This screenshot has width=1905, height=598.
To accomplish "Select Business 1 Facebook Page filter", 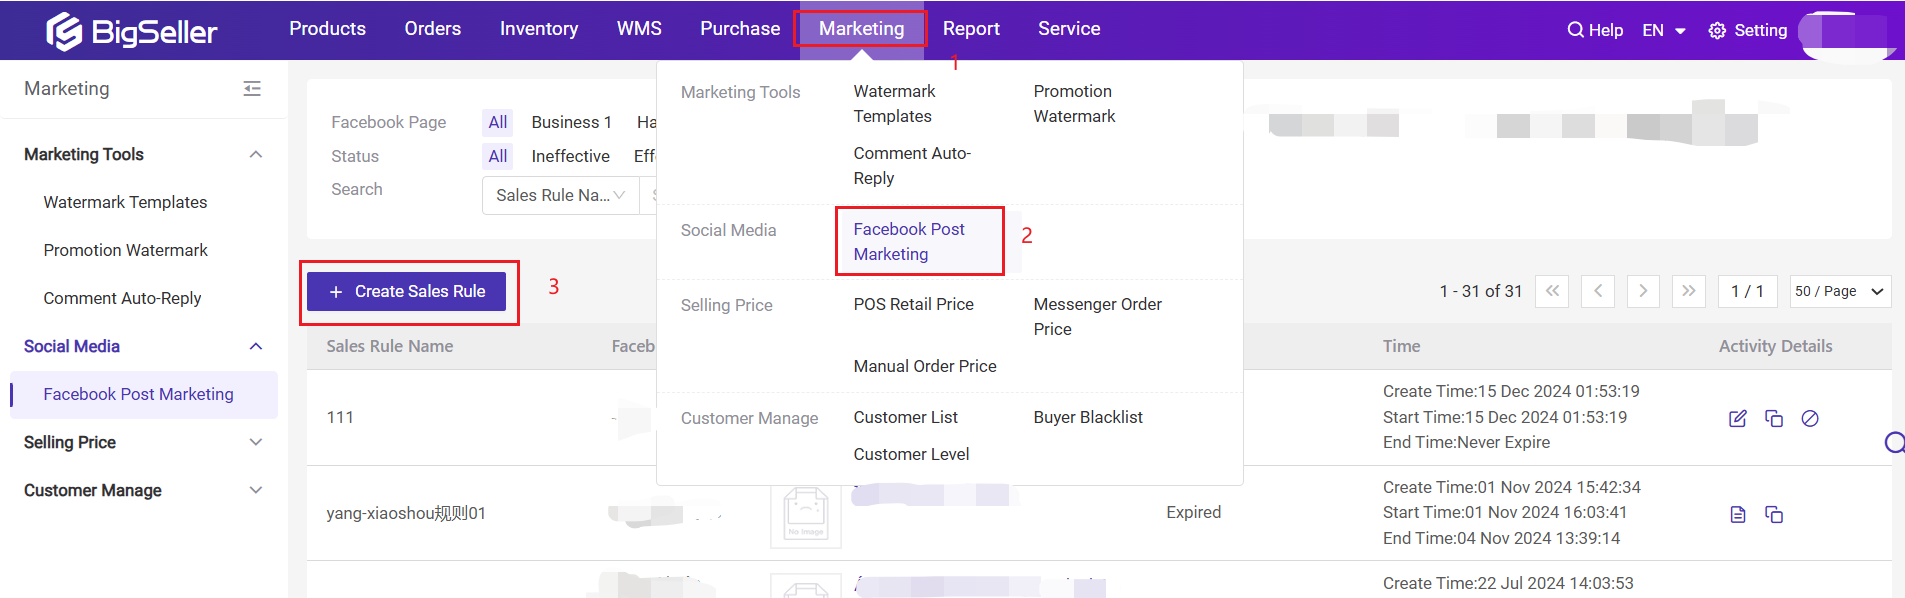I will (571, 122).
